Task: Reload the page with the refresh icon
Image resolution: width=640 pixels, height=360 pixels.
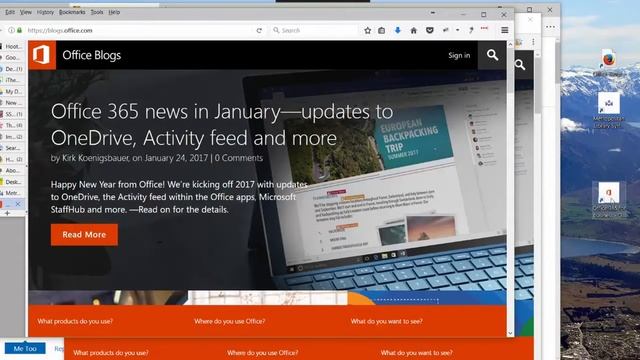Action: [x=259, y=31]
